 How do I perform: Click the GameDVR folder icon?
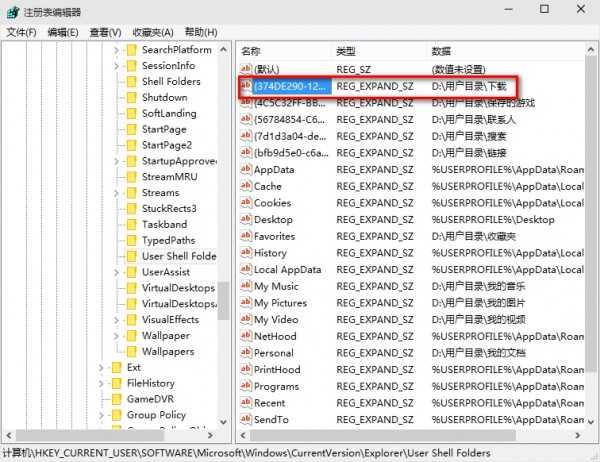(x=115, y=399)
